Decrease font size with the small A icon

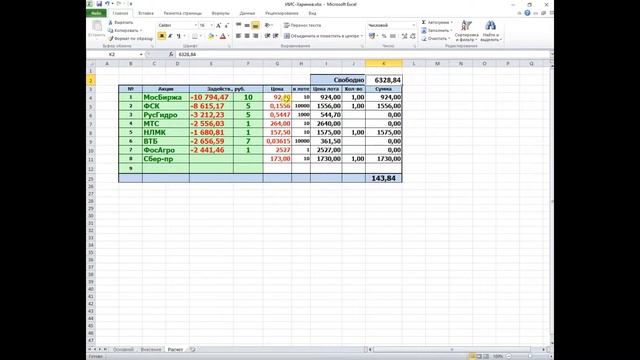point(227,25)
